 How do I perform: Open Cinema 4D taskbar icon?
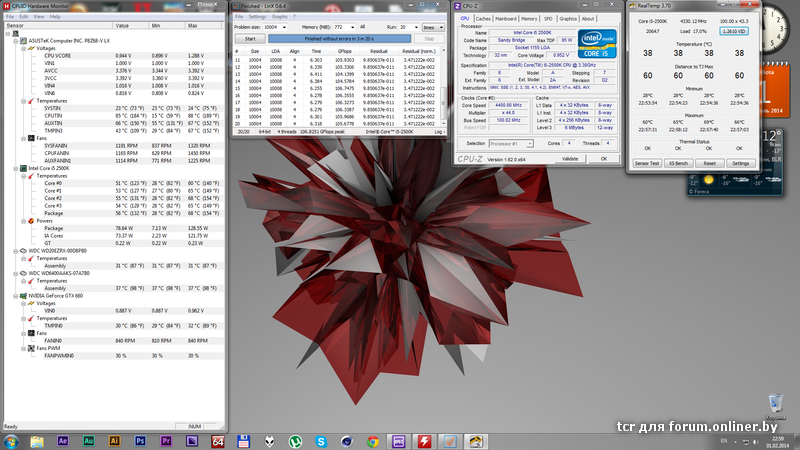click(347, 441)
